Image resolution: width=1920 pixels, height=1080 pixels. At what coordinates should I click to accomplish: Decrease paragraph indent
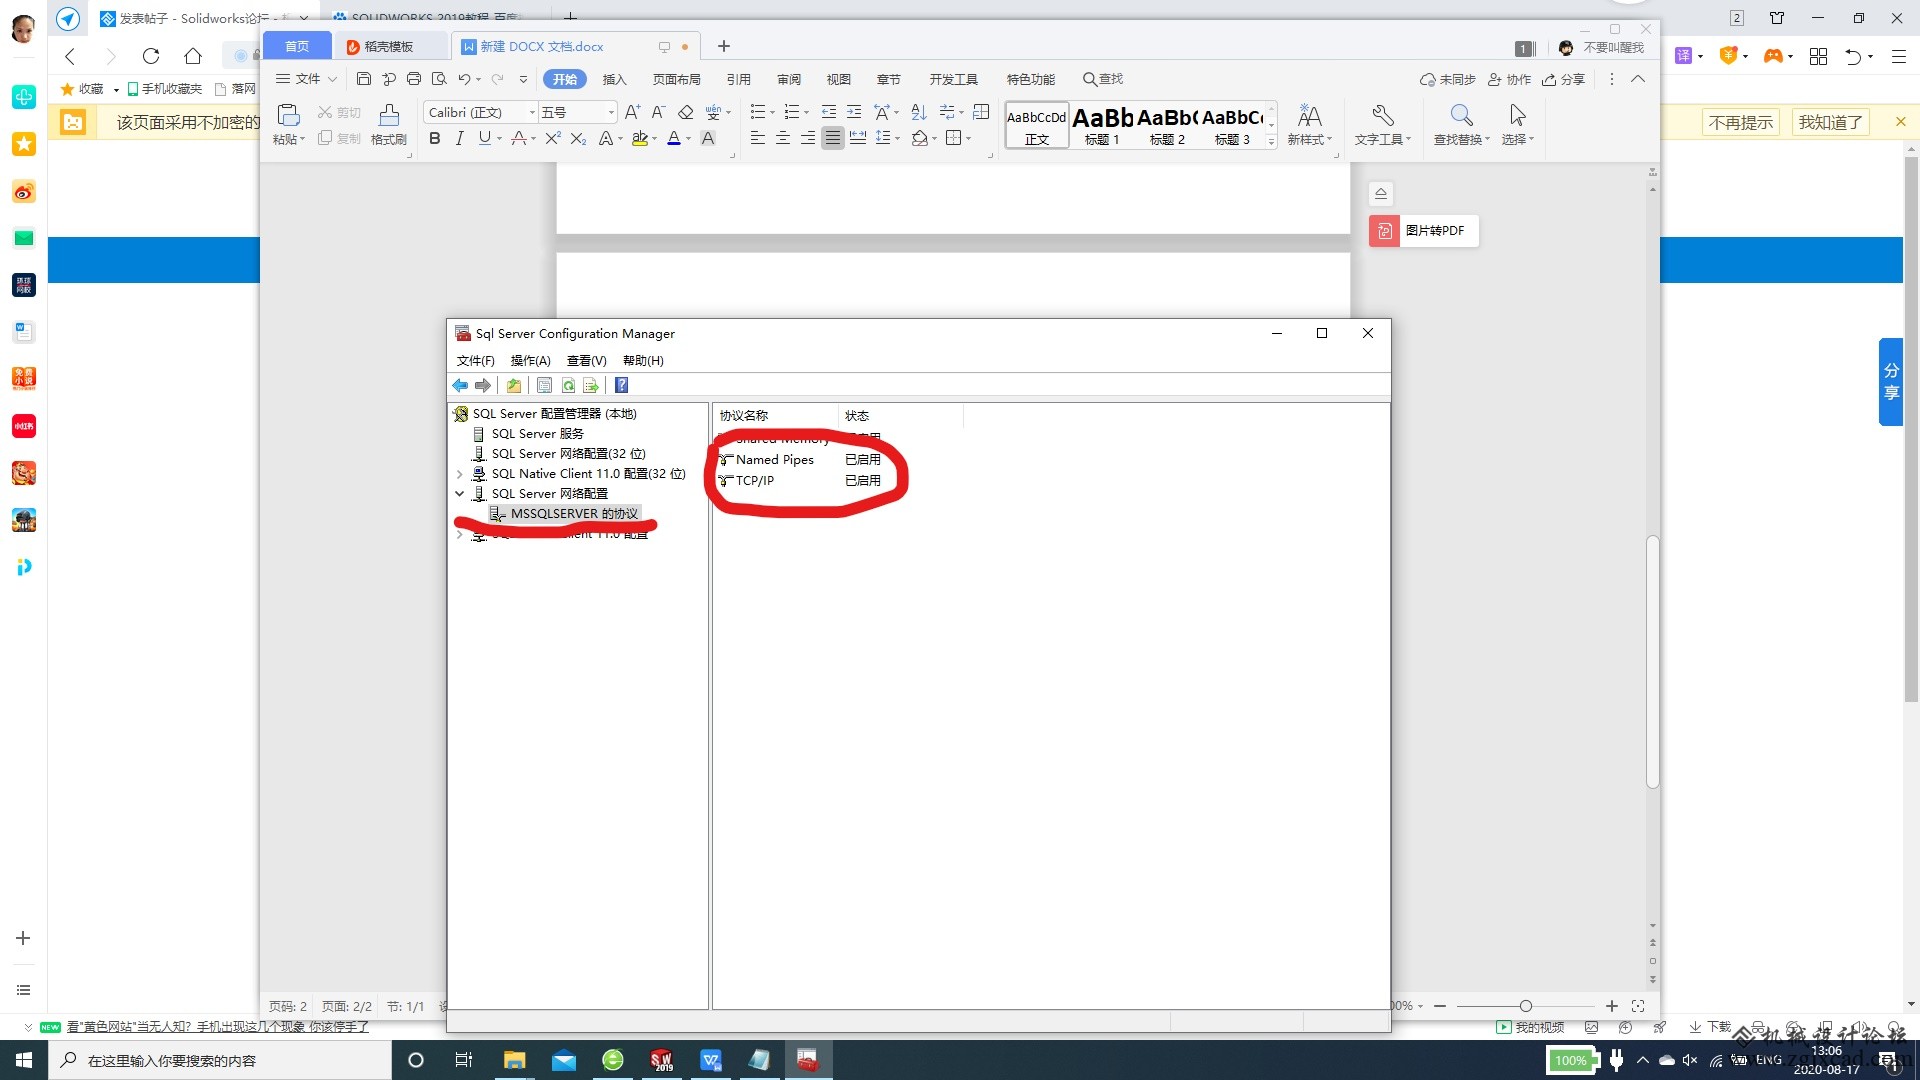tap(829, 112)
